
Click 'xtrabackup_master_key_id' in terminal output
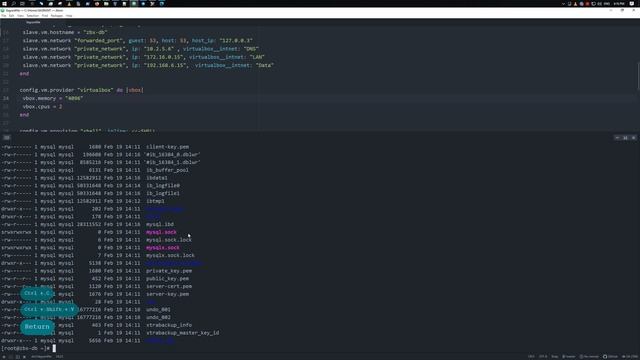(182, 333)
